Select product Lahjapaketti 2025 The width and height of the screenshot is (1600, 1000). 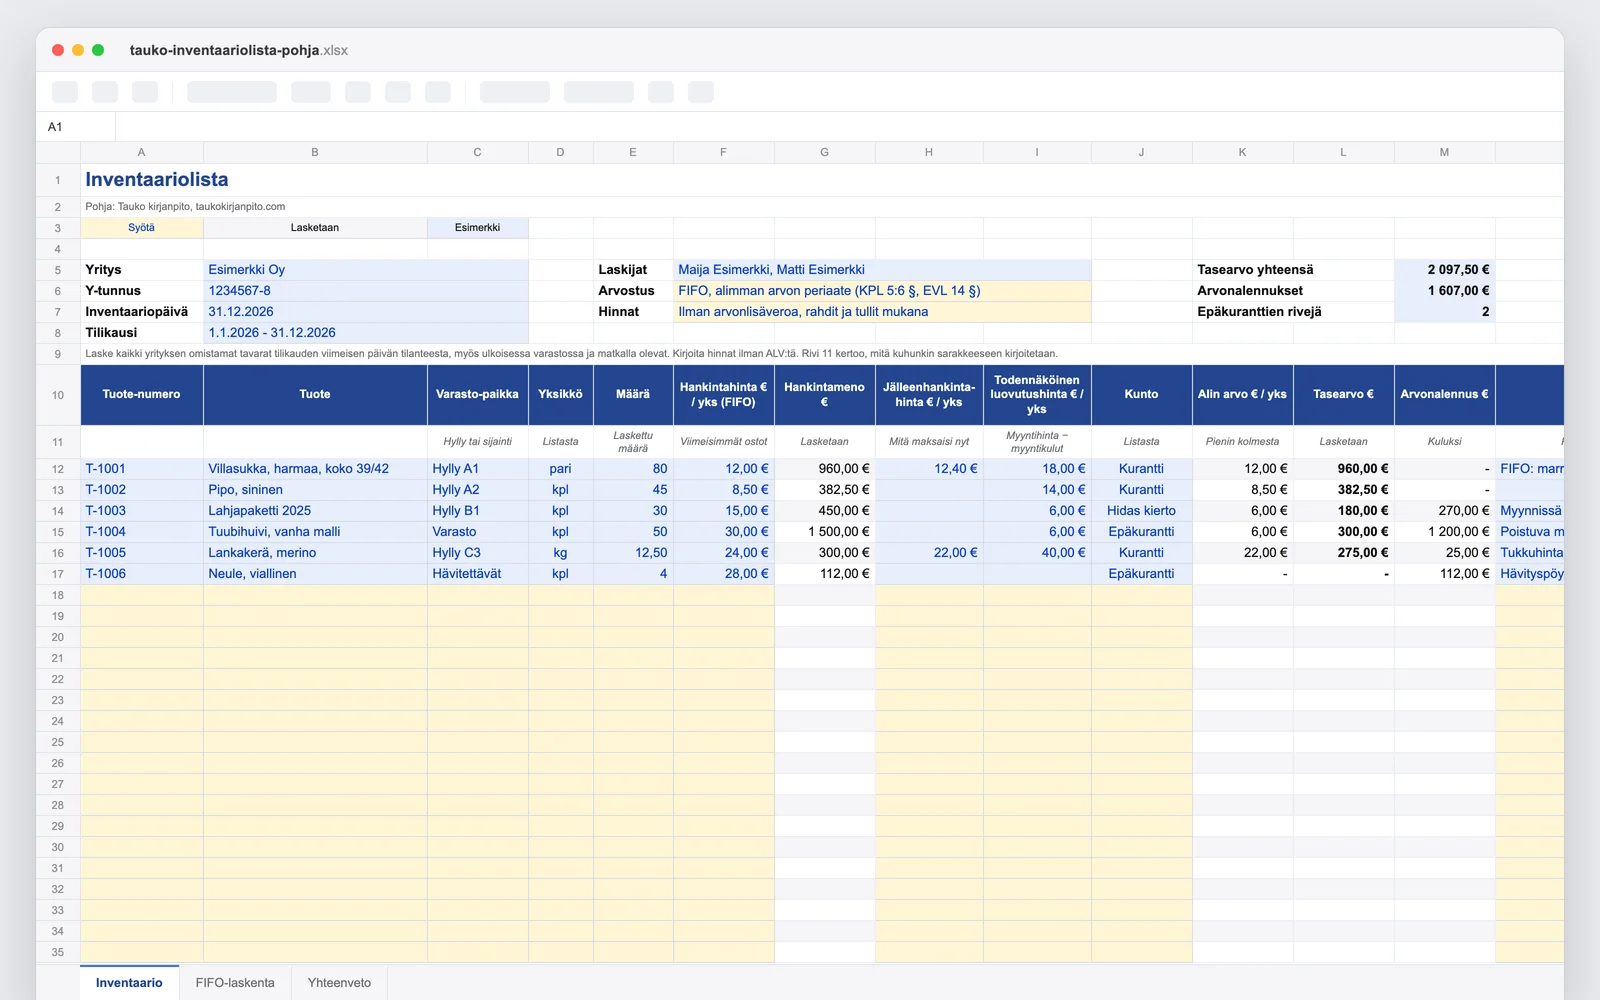[x=315, y=511]
